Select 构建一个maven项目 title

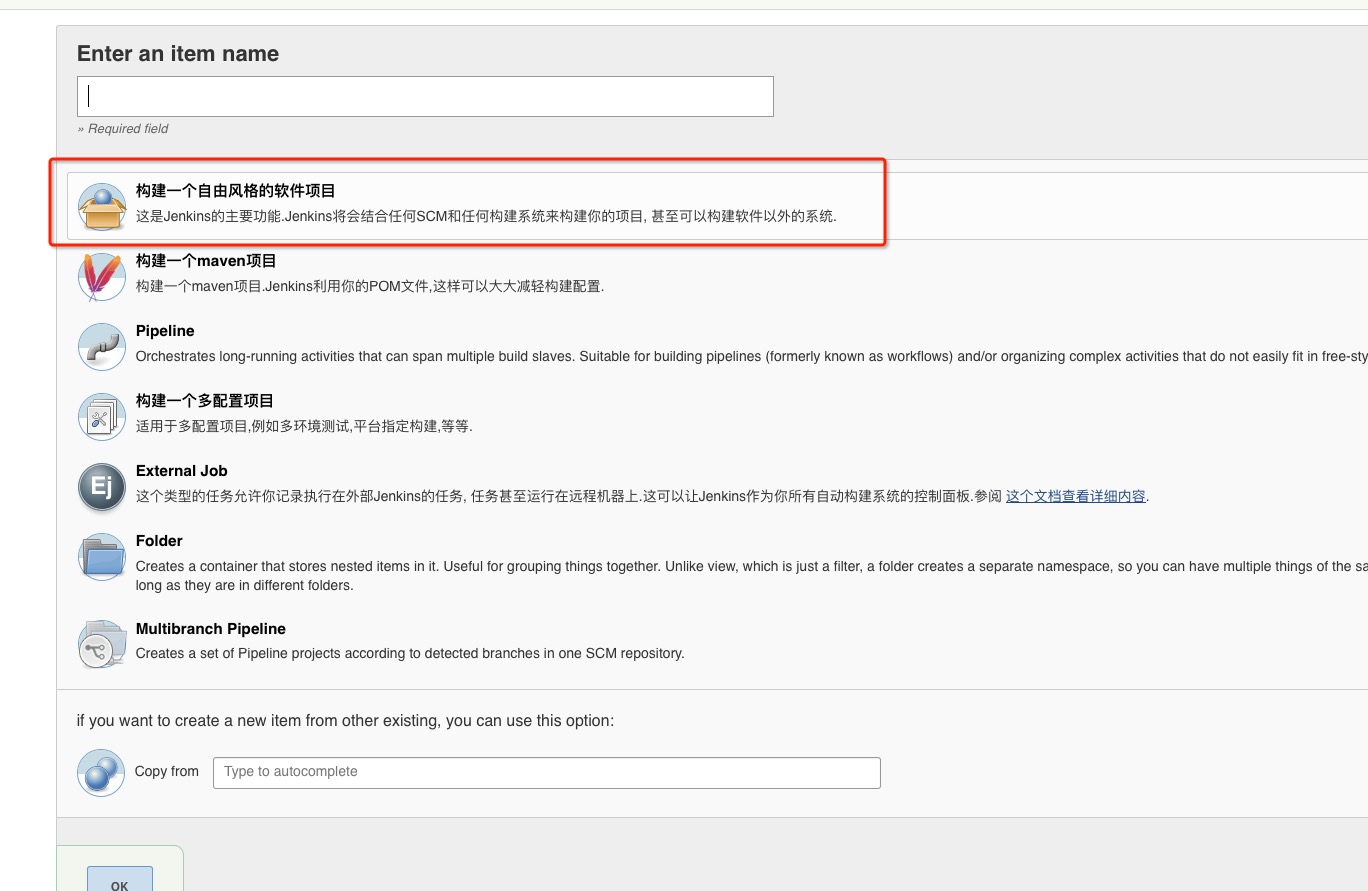206,261
